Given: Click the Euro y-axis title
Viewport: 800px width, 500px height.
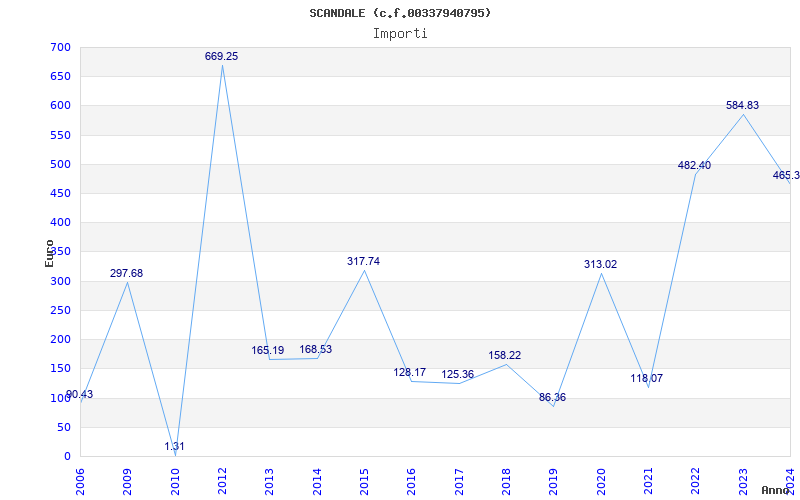Looking at the screenshot, I should (49, 253).
